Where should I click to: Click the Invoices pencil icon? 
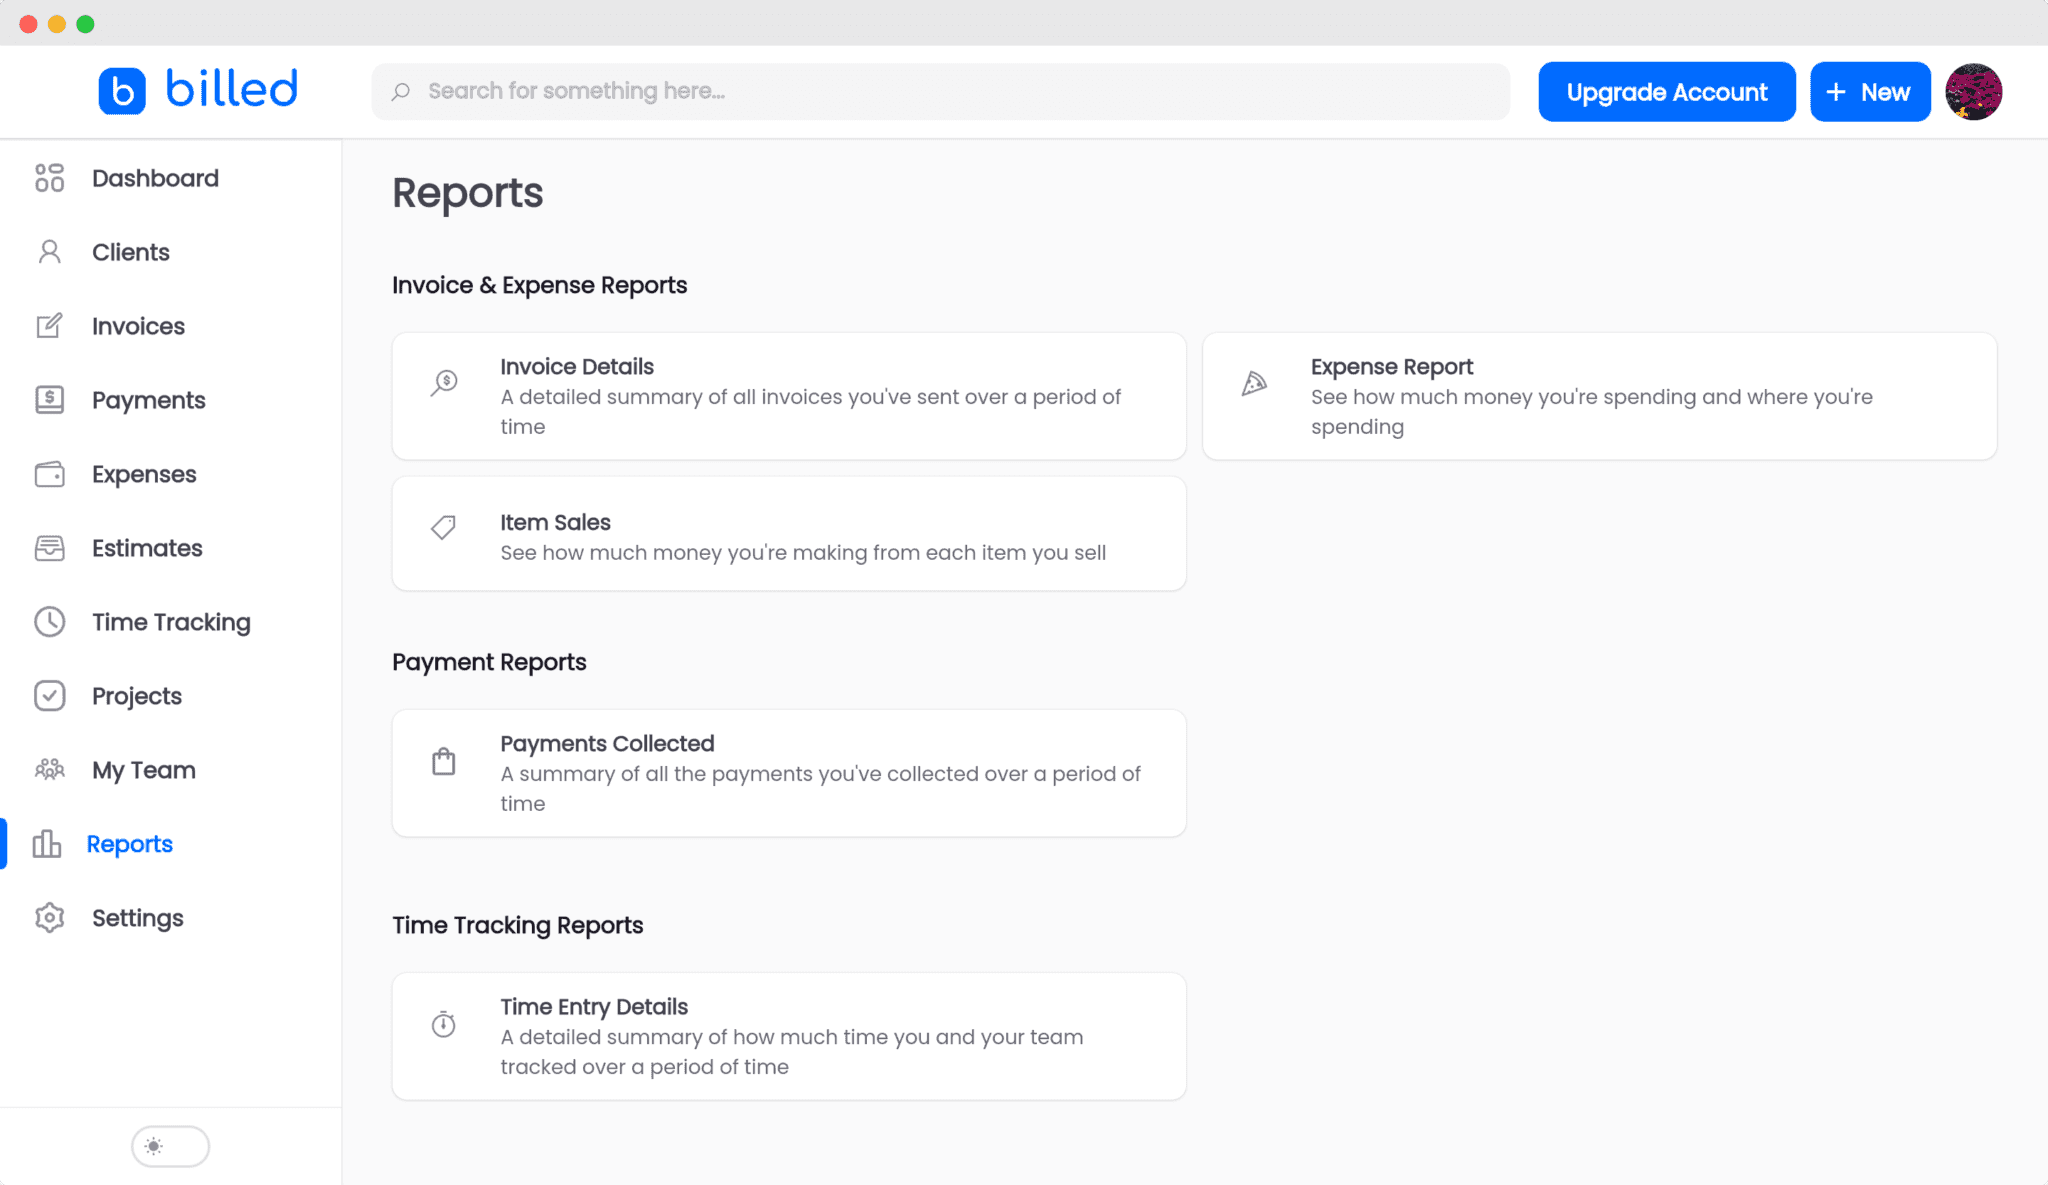49,325
